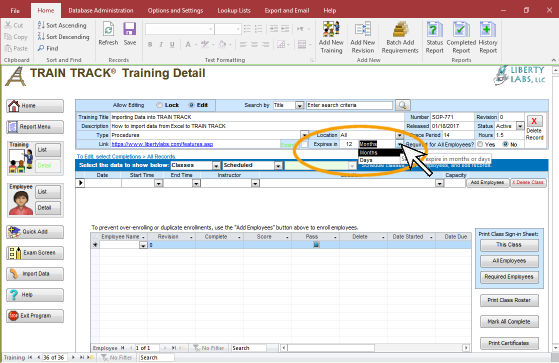Click Exit Program stop icon
This screenshot has width=559, height=363.
pos(14,316)
